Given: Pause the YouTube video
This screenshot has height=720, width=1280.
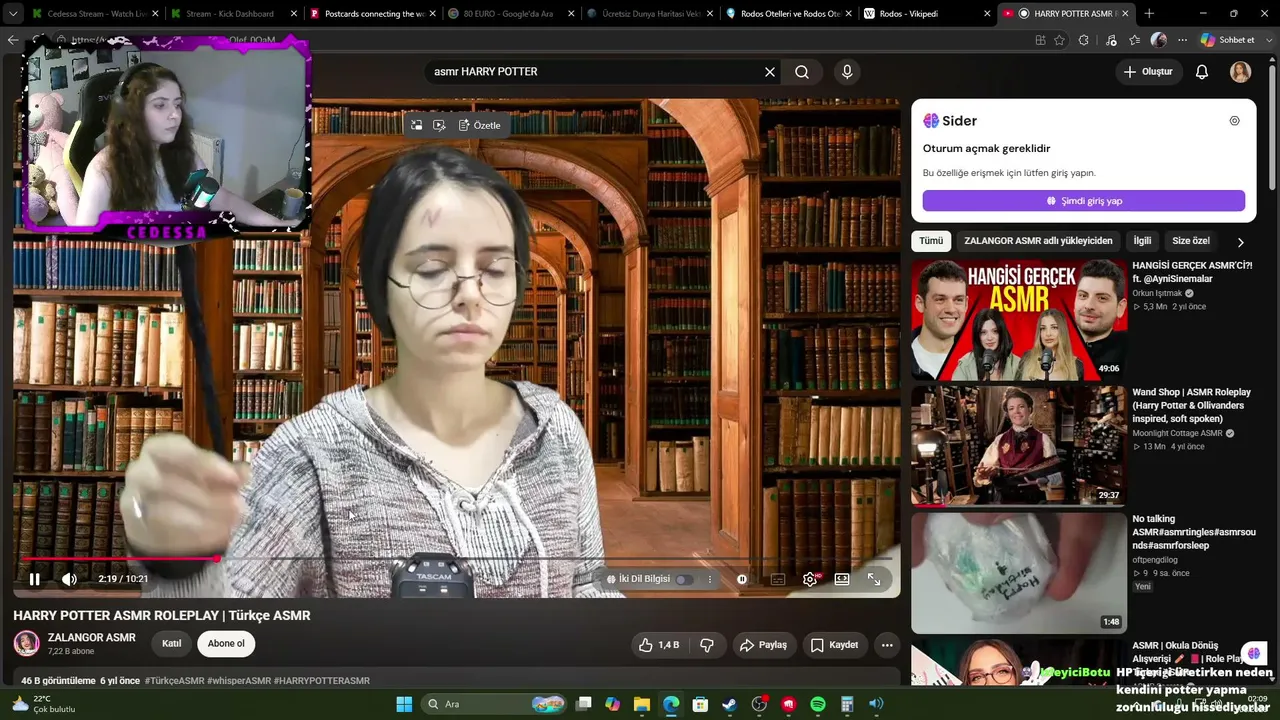Looking at the screenshot, I should pos(35,579).
